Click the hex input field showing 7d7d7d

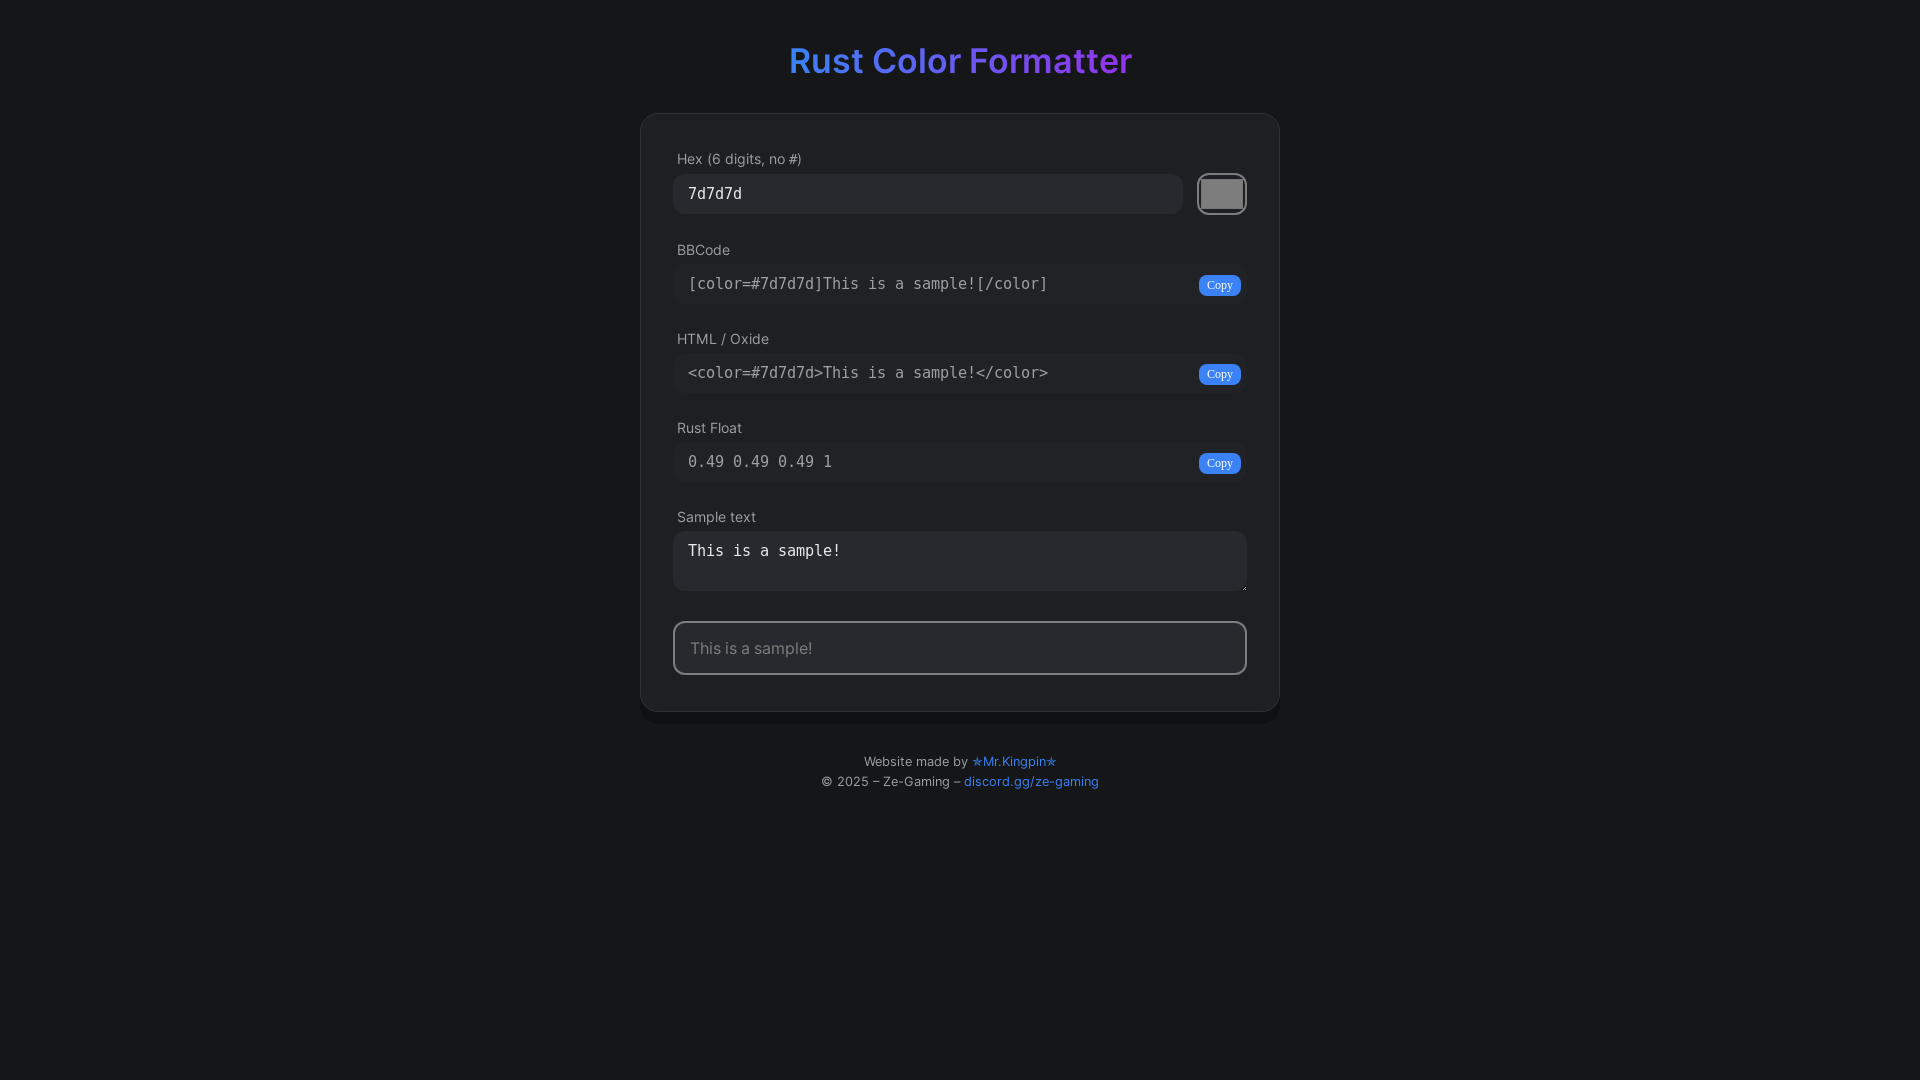point(927,194)
